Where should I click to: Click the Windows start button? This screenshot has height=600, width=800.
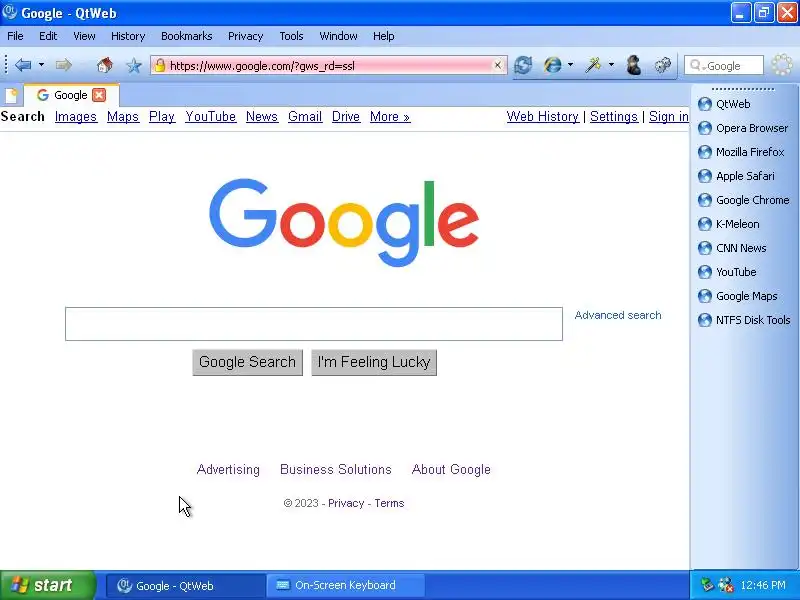point(47,585)
